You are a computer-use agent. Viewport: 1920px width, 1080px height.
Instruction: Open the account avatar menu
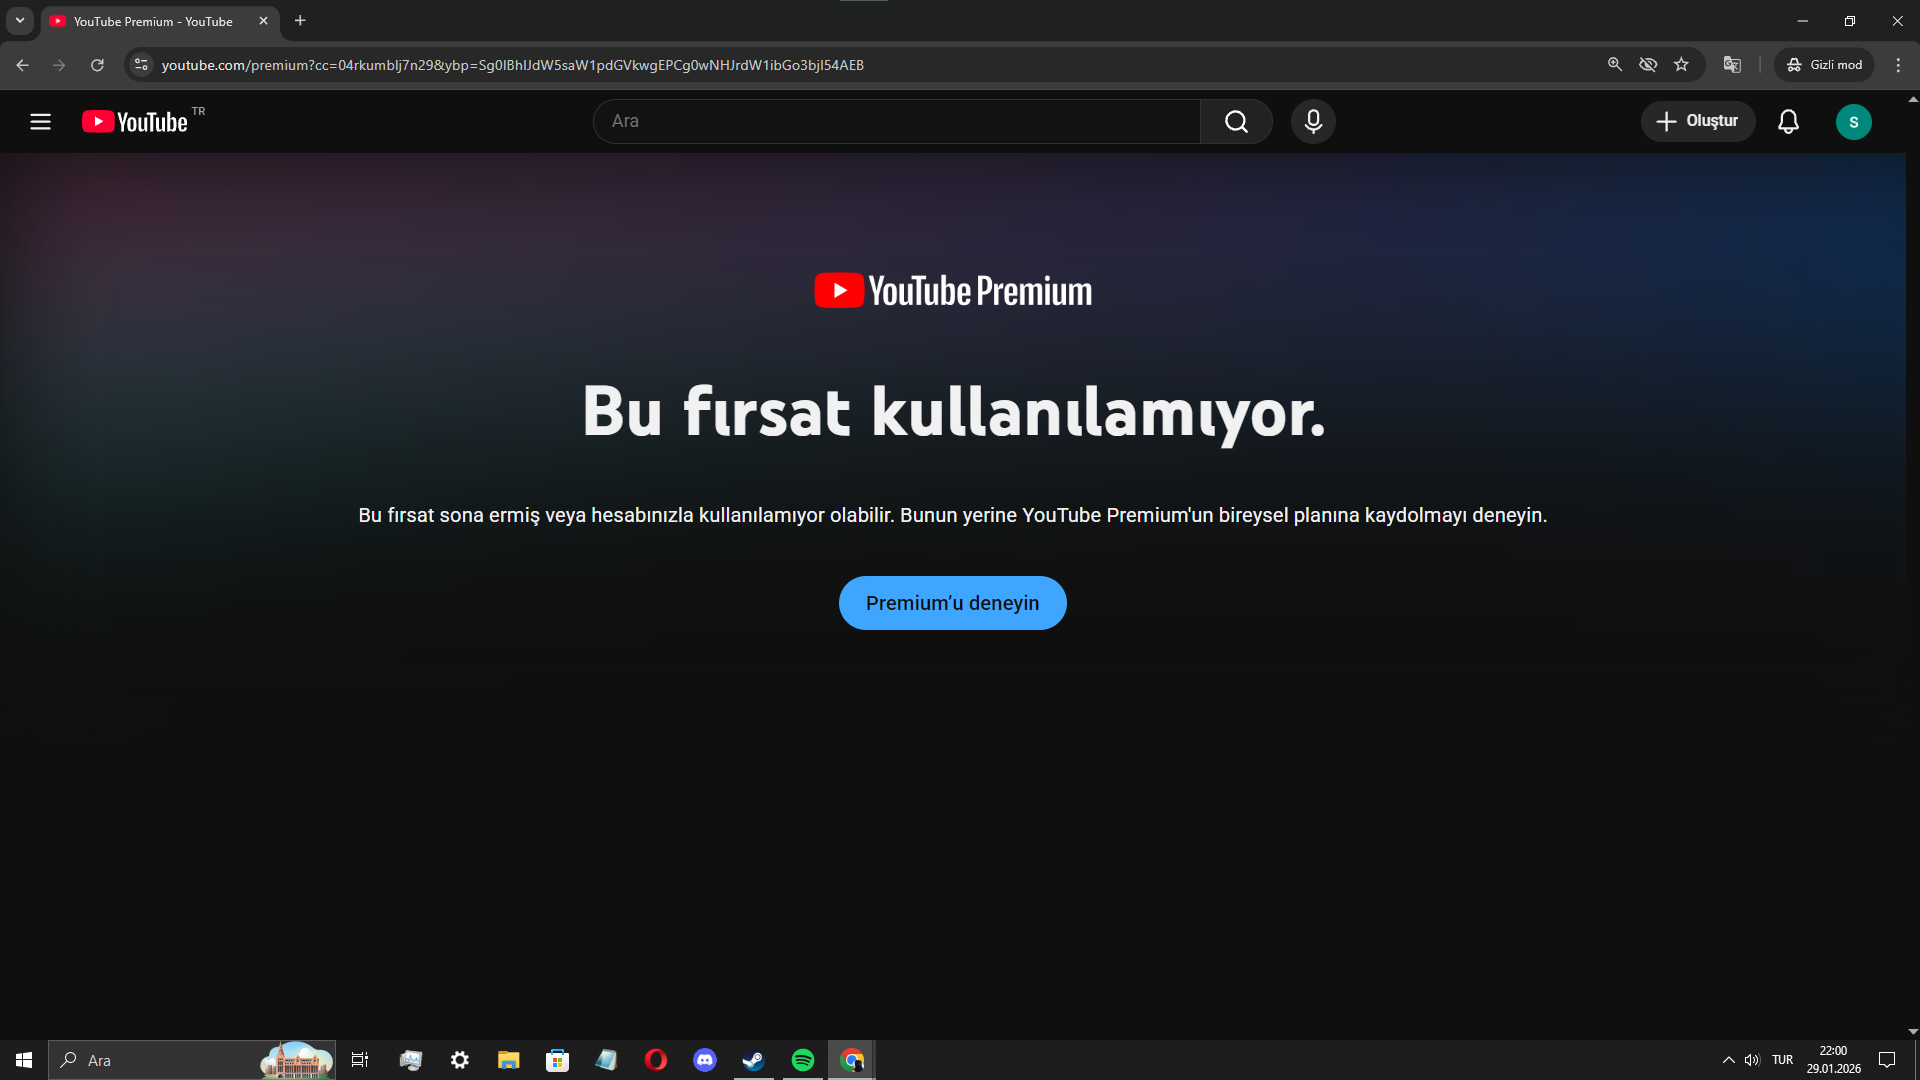point(1853,122)
